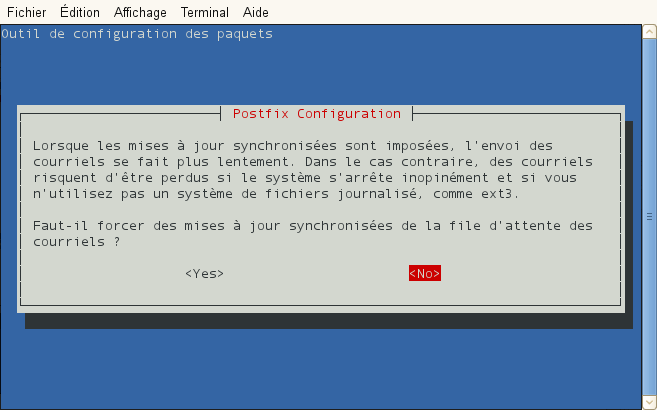657x410 pixels.
Task: Open the Terminal menu
Action: pyautogui.click(x=204, y=12)
